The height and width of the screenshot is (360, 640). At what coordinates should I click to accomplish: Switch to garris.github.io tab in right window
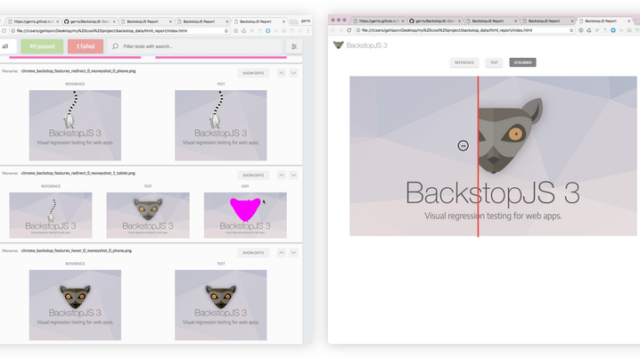coord(380,21)
